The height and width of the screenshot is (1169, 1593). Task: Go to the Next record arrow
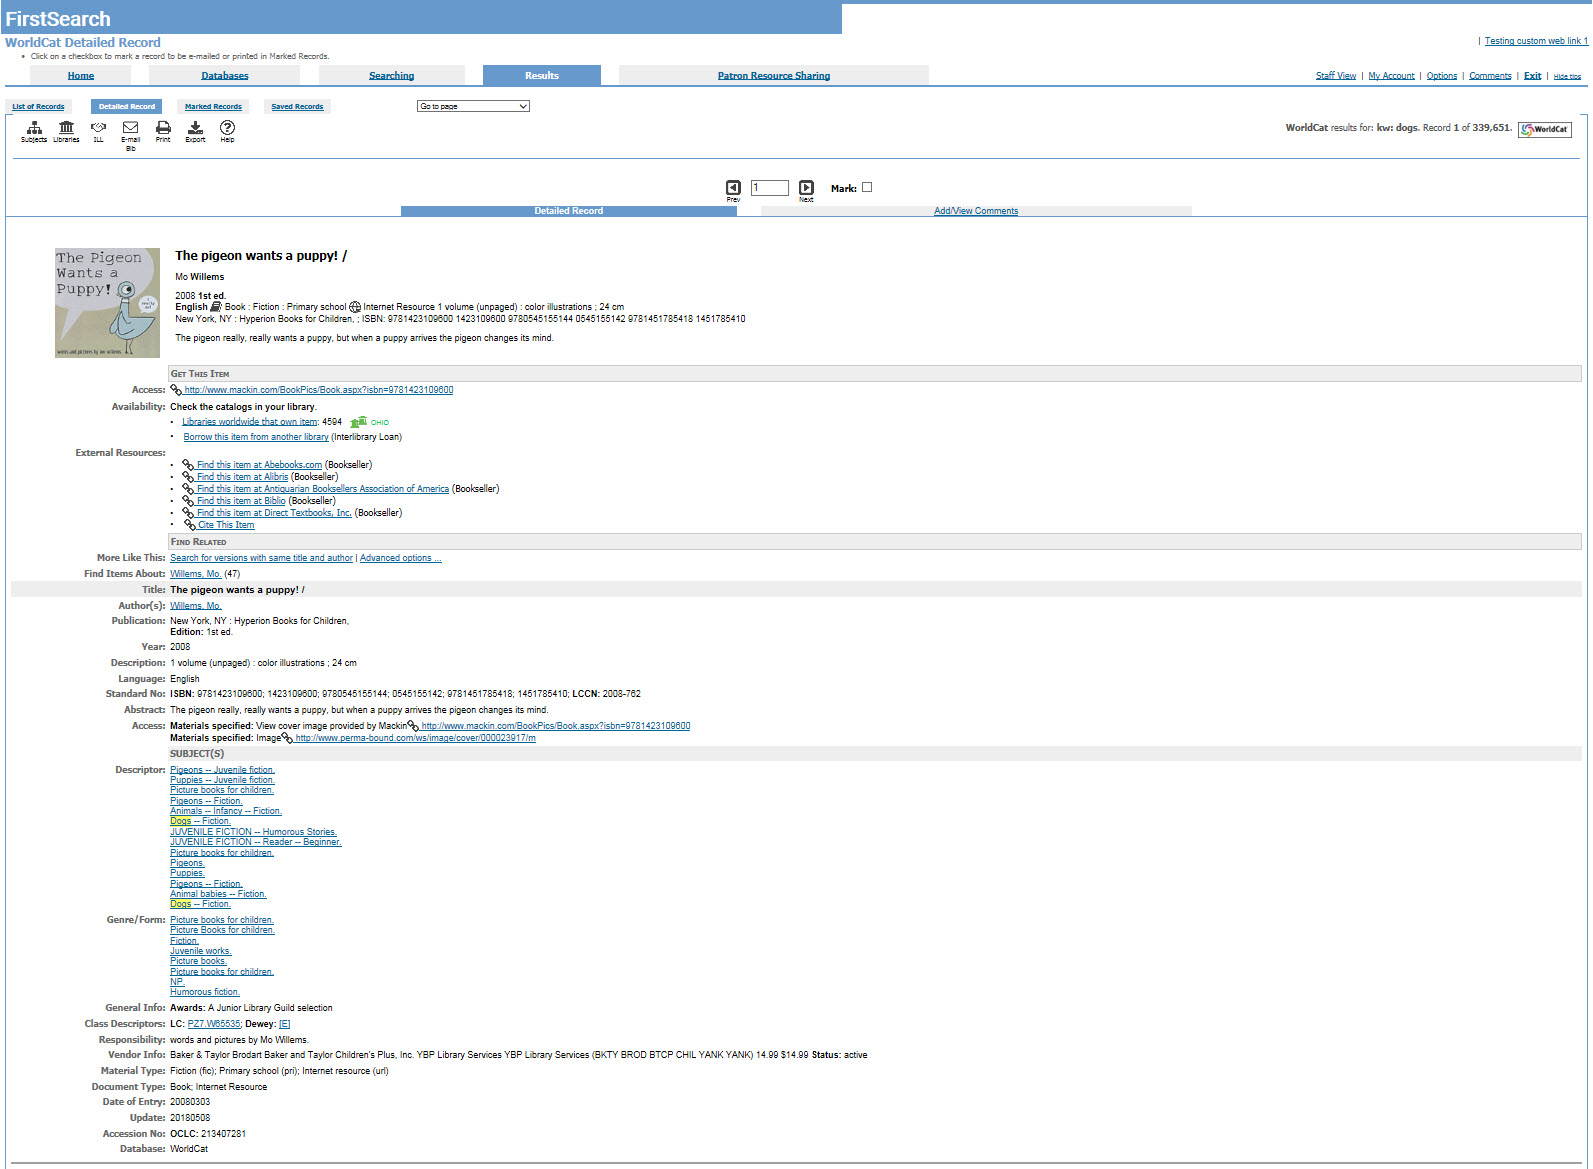tap(806, 188)
